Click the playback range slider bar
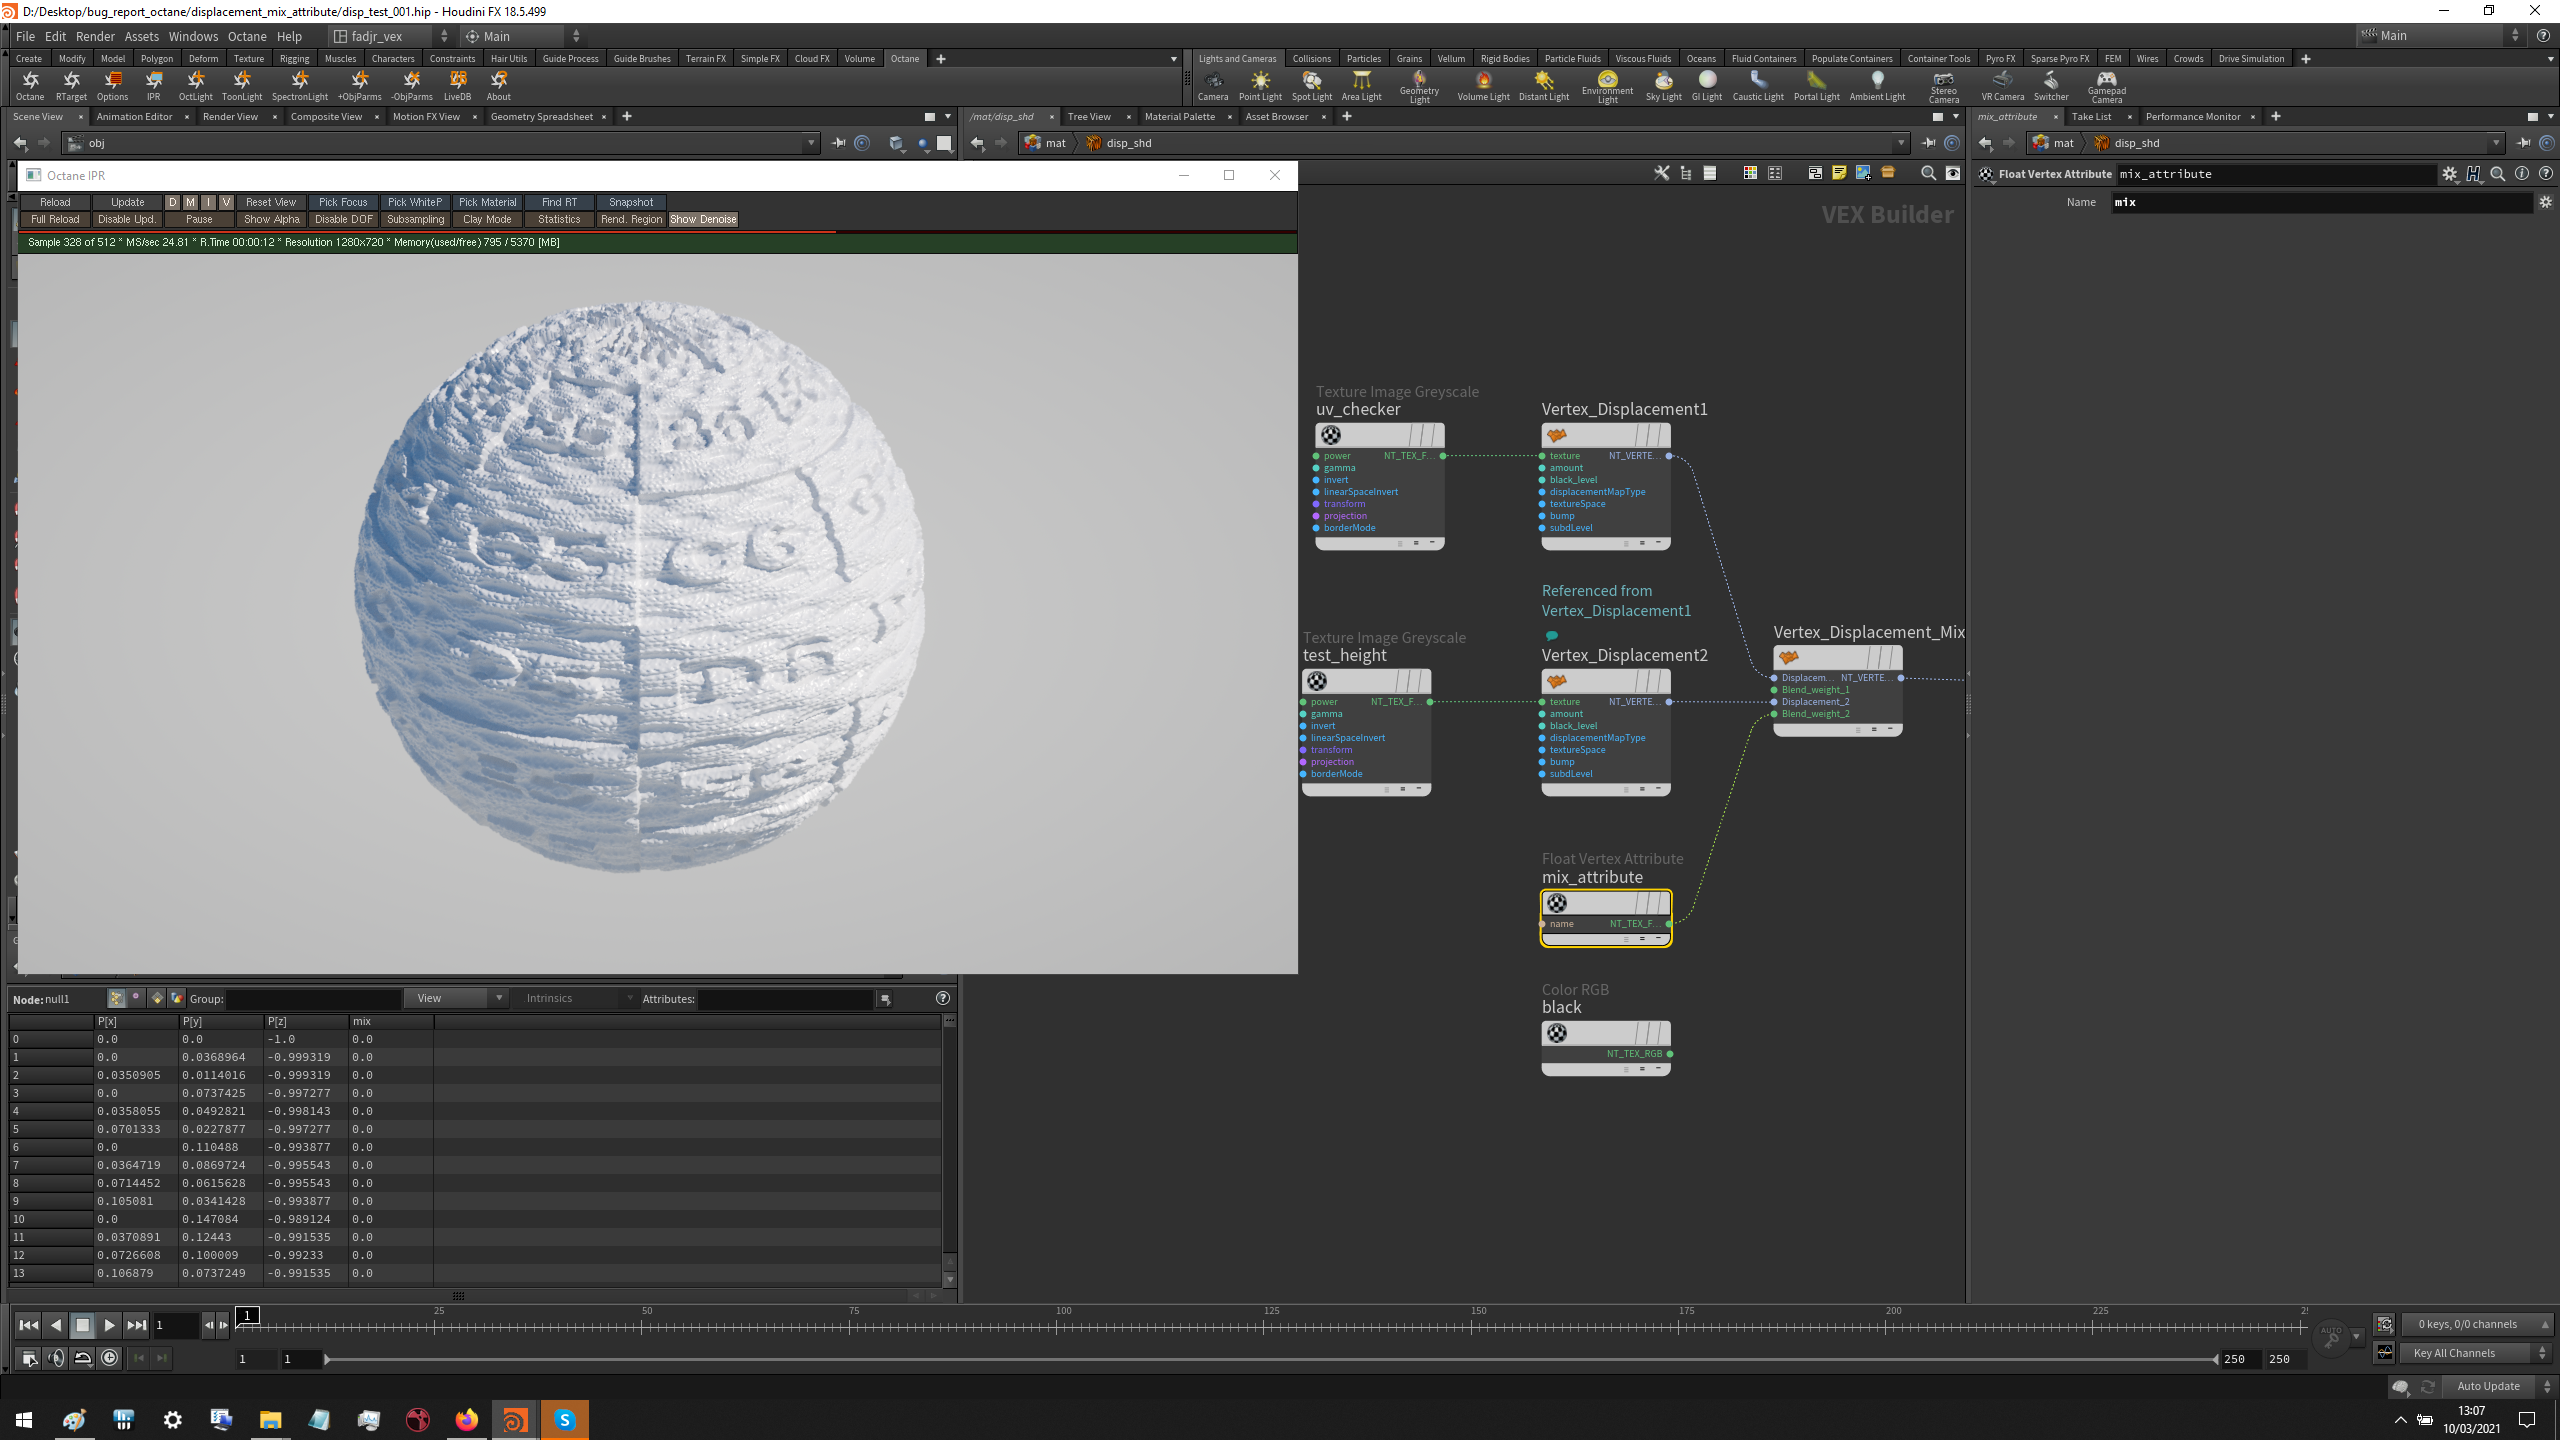The width and height of the screenshot is (2560, 1440). coord(1270,1359)
